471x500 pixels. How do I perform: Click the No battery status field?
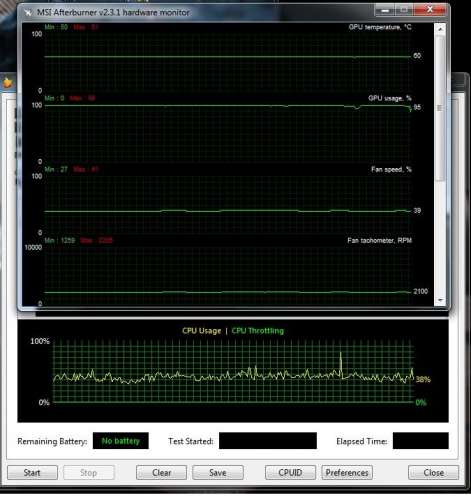click(x=121, y=441)
